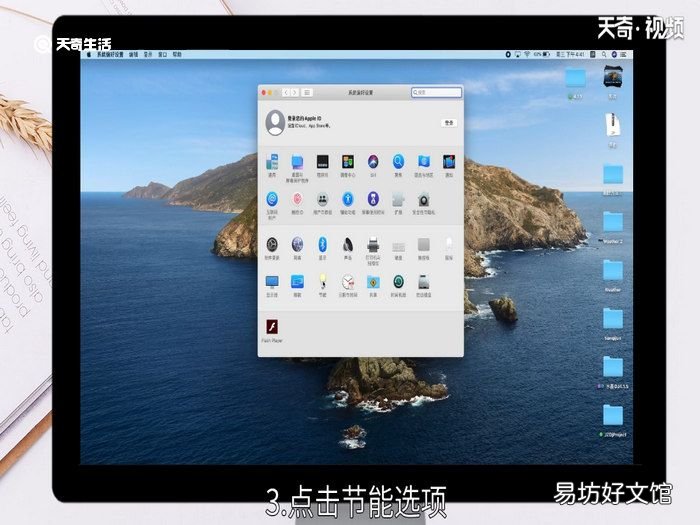Screen dimensions: 700x525
Task: Open Desktop & Screen Saver preferences
Action: click(x=297, y=162)
